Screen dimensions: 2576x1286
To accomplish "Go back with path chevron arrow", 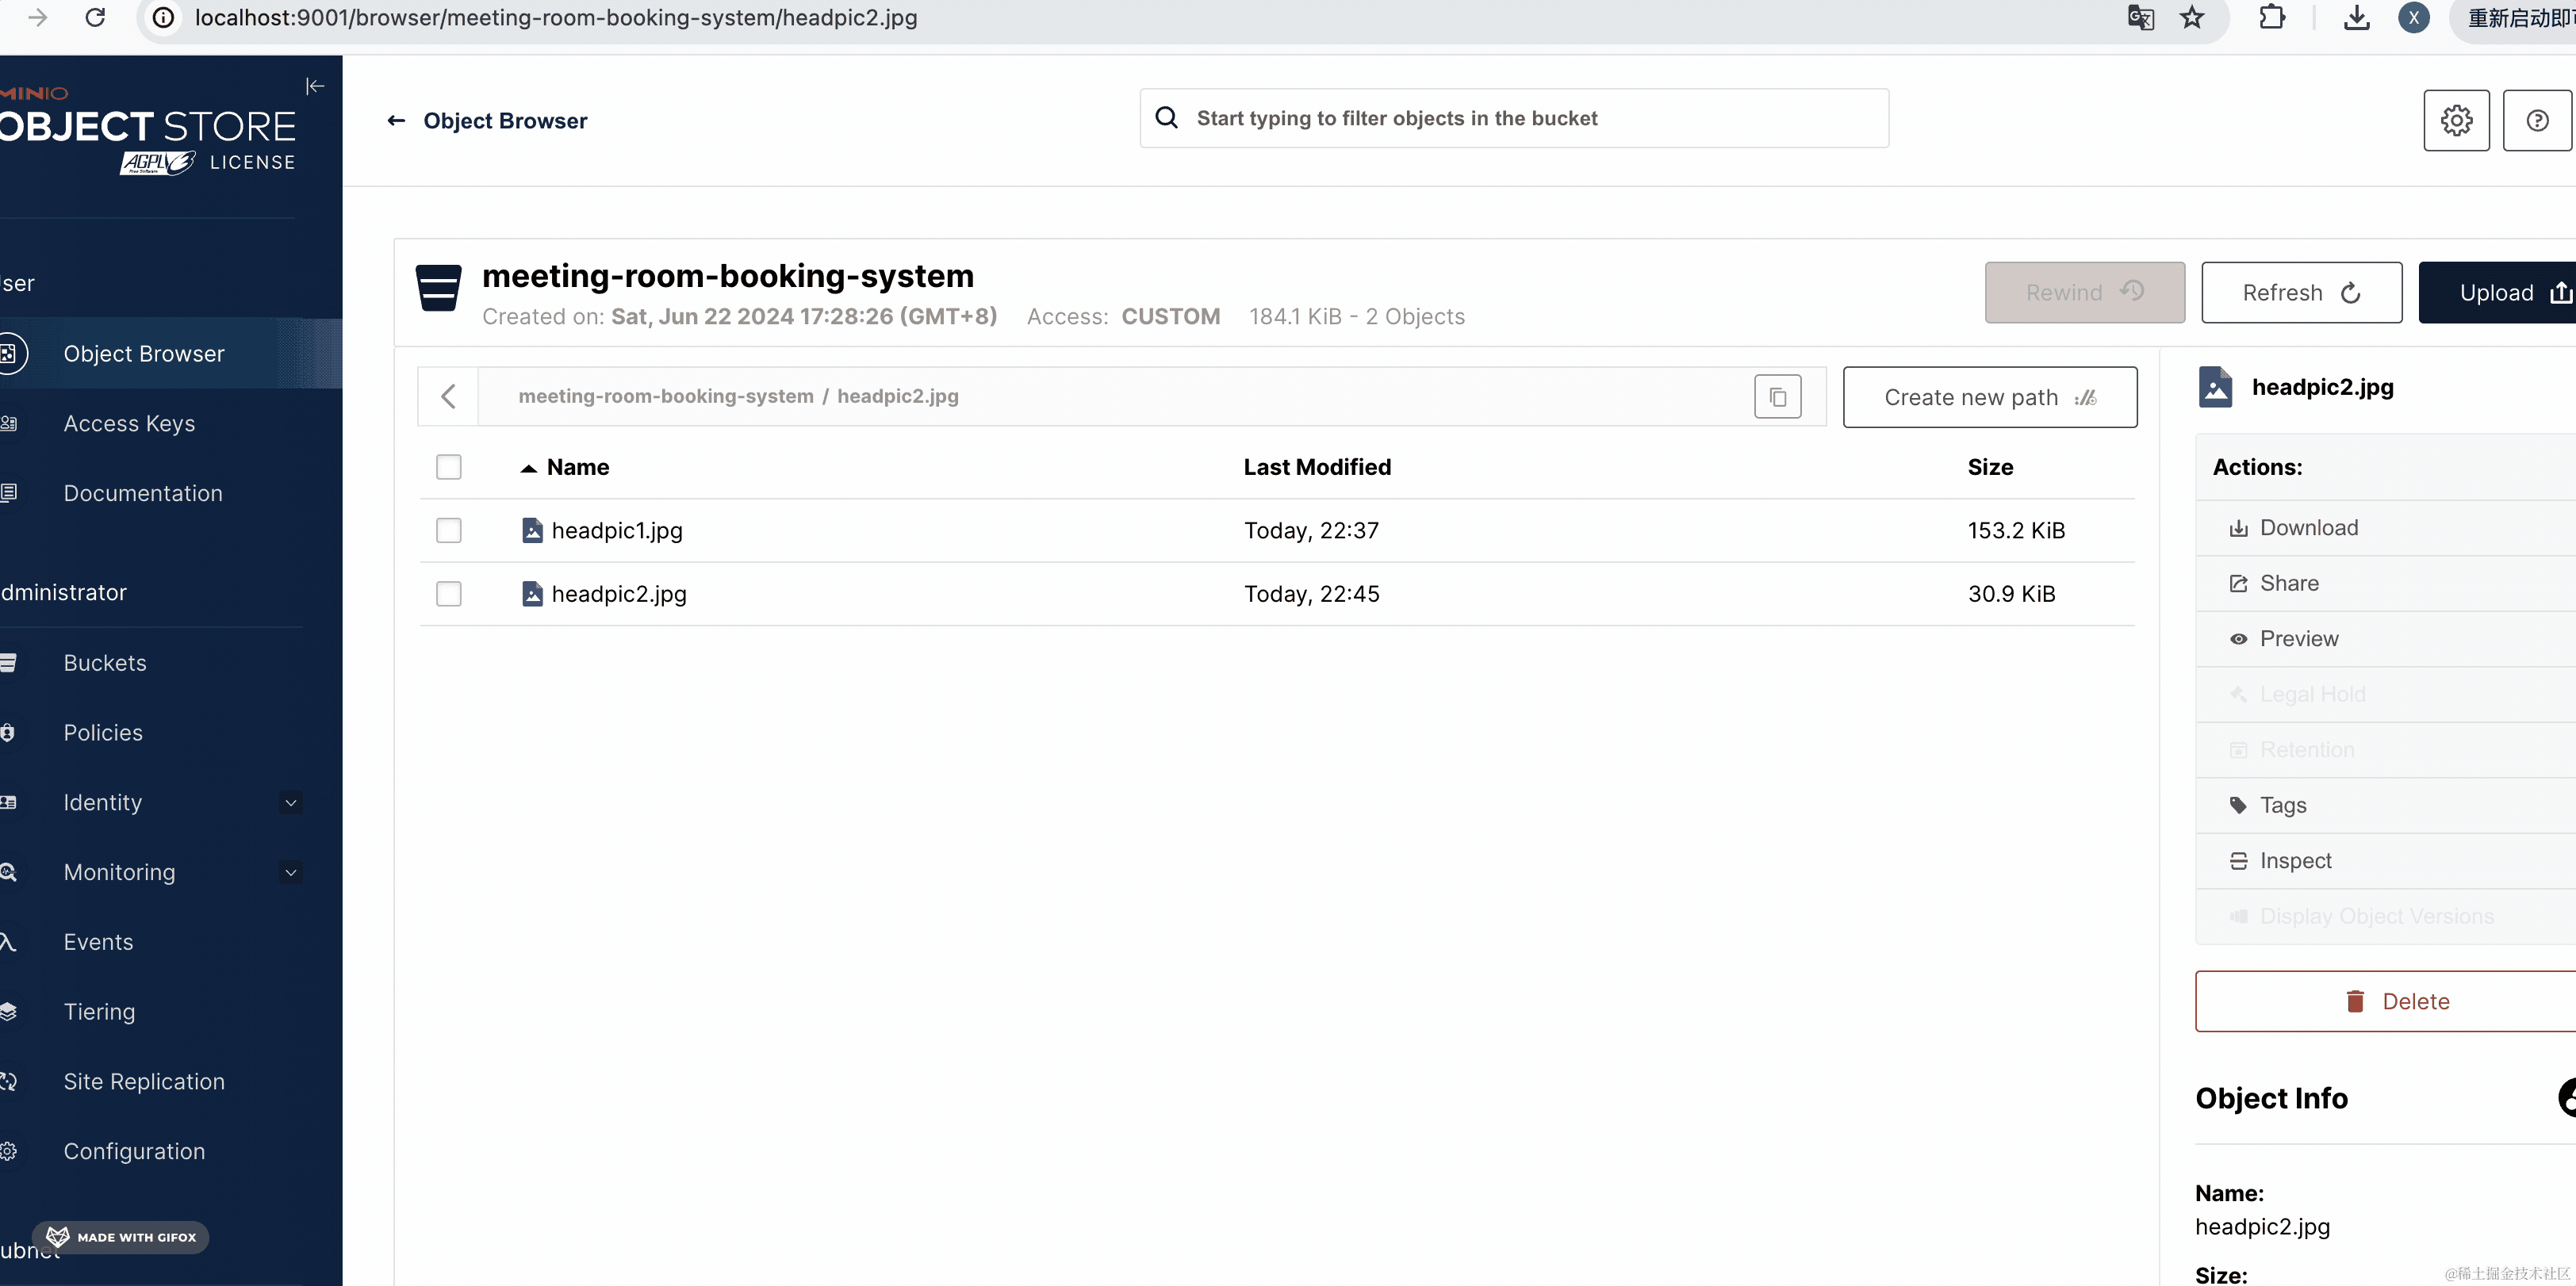I will (448, 397).
